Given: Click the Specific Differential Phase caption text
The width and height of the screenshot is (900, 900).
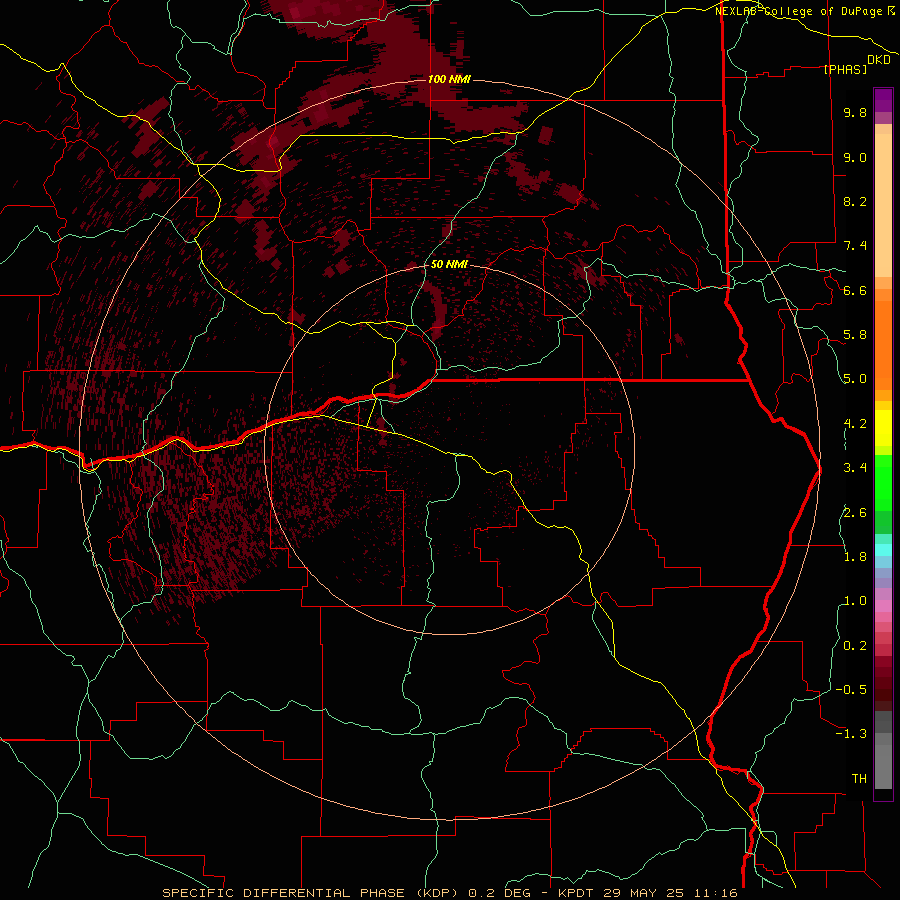Looking at the screenshot, I should click(x=450, y=893).
